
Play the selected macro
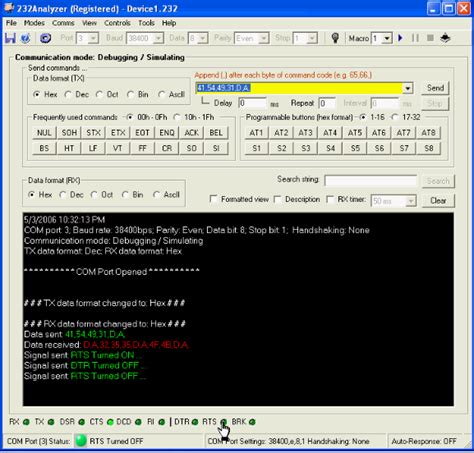400,38
